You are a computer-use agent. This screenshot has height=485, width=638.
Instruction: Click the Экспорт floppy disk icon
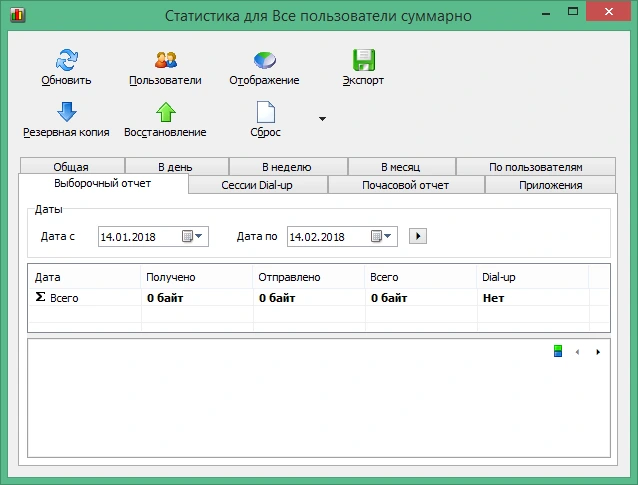[x=363, y=60]
